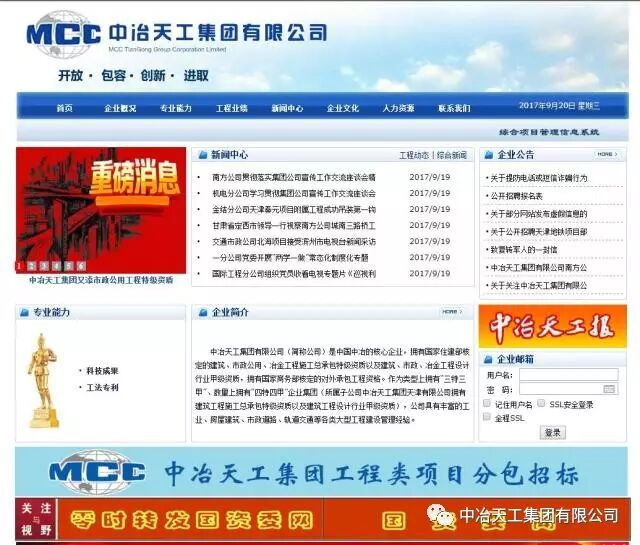The image size is (640, 545).
Task: Click the 企业公告 panel folder icon
Action: pos(489,155)
